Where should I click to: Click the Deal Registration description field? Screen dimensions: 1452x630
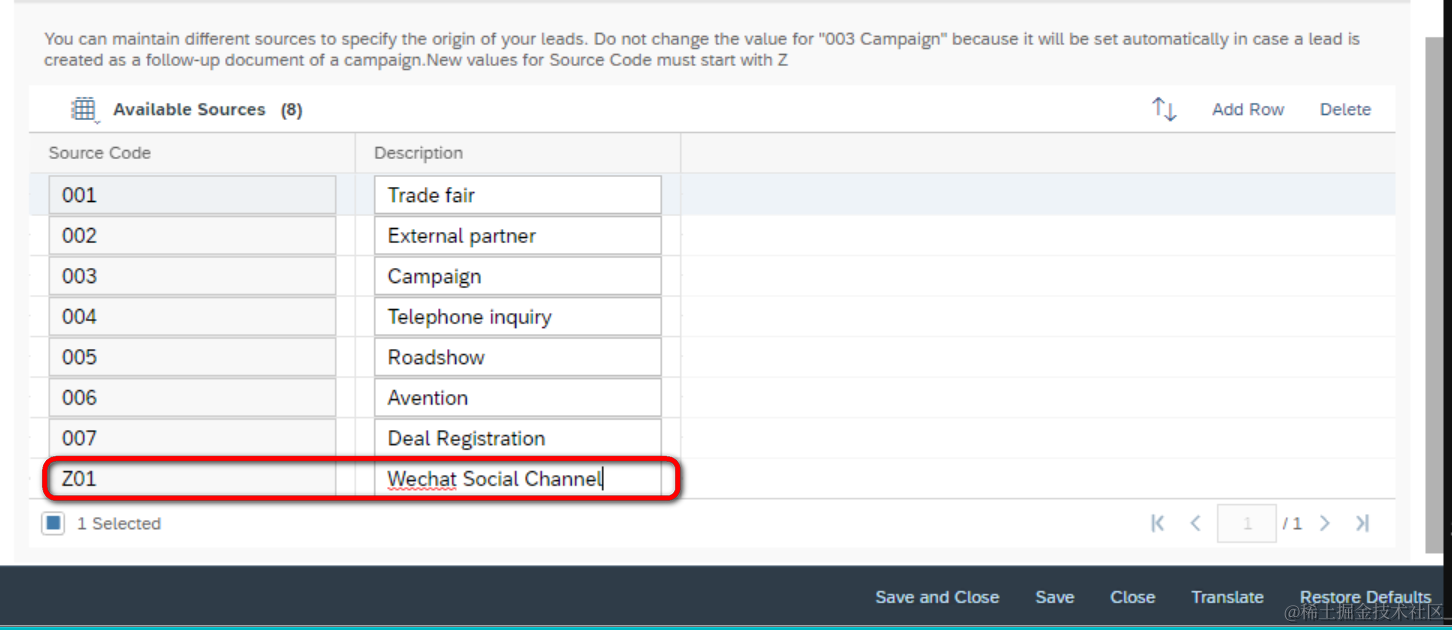point(518,438)
